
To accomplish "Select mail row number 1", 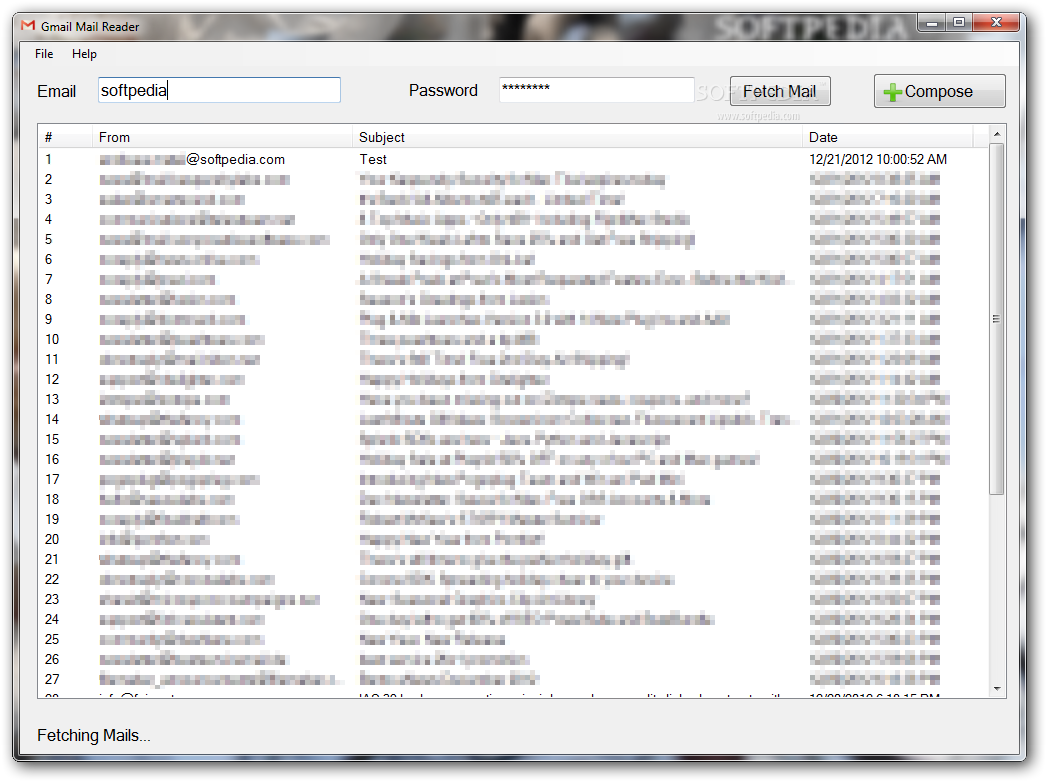I will click(513, 160).
